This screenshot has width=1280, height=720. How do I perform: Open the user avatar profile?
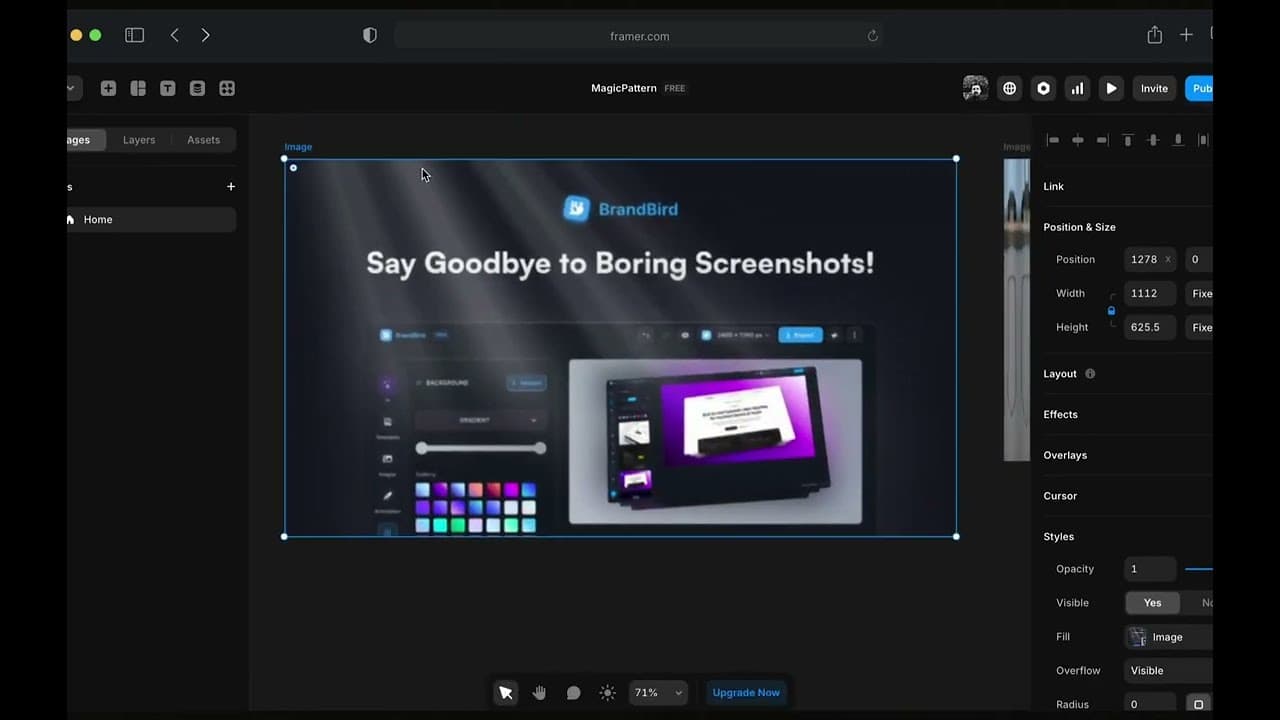tap(975, 88)
